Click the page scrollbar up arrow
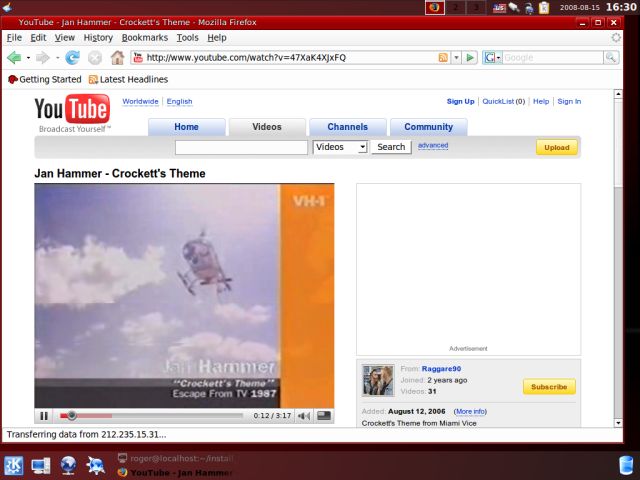This screenshot has height=480, width=640. pyautogui.click(x=618, y=94)
